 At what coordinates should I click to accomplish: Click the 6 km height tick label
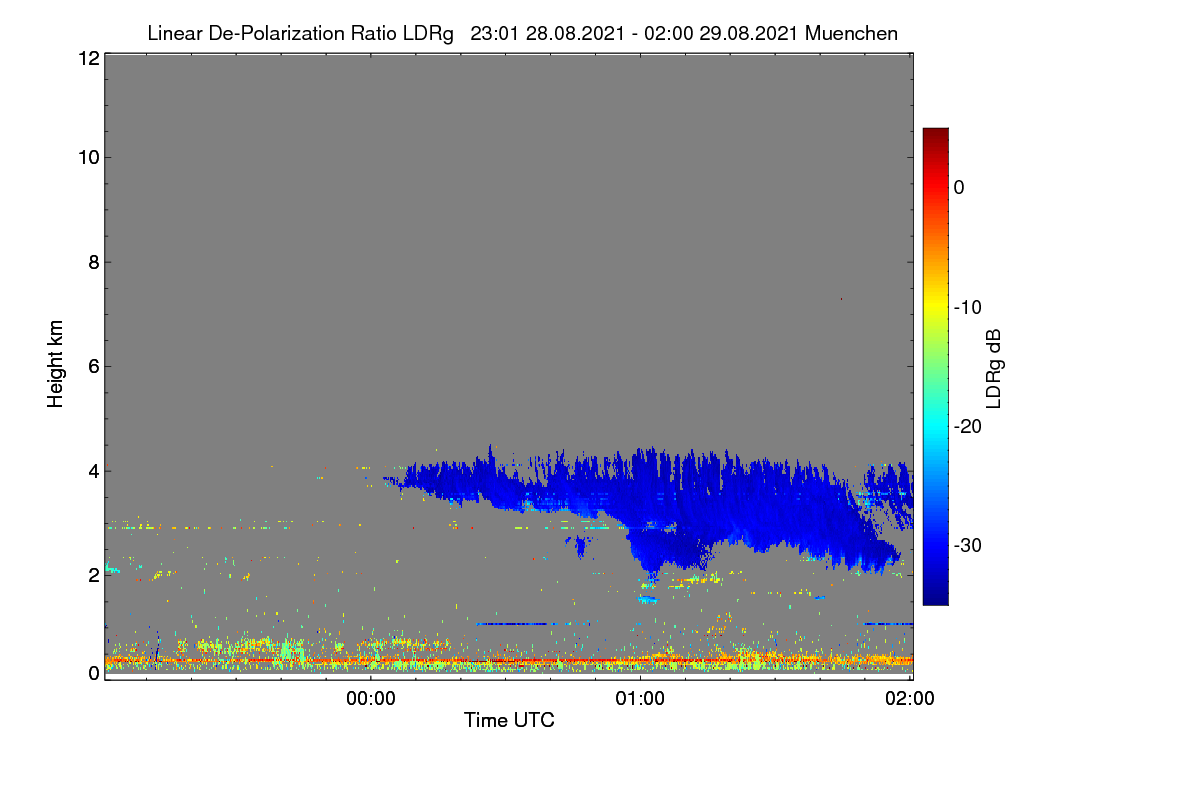pyautogui.click(x=92, y=366)
